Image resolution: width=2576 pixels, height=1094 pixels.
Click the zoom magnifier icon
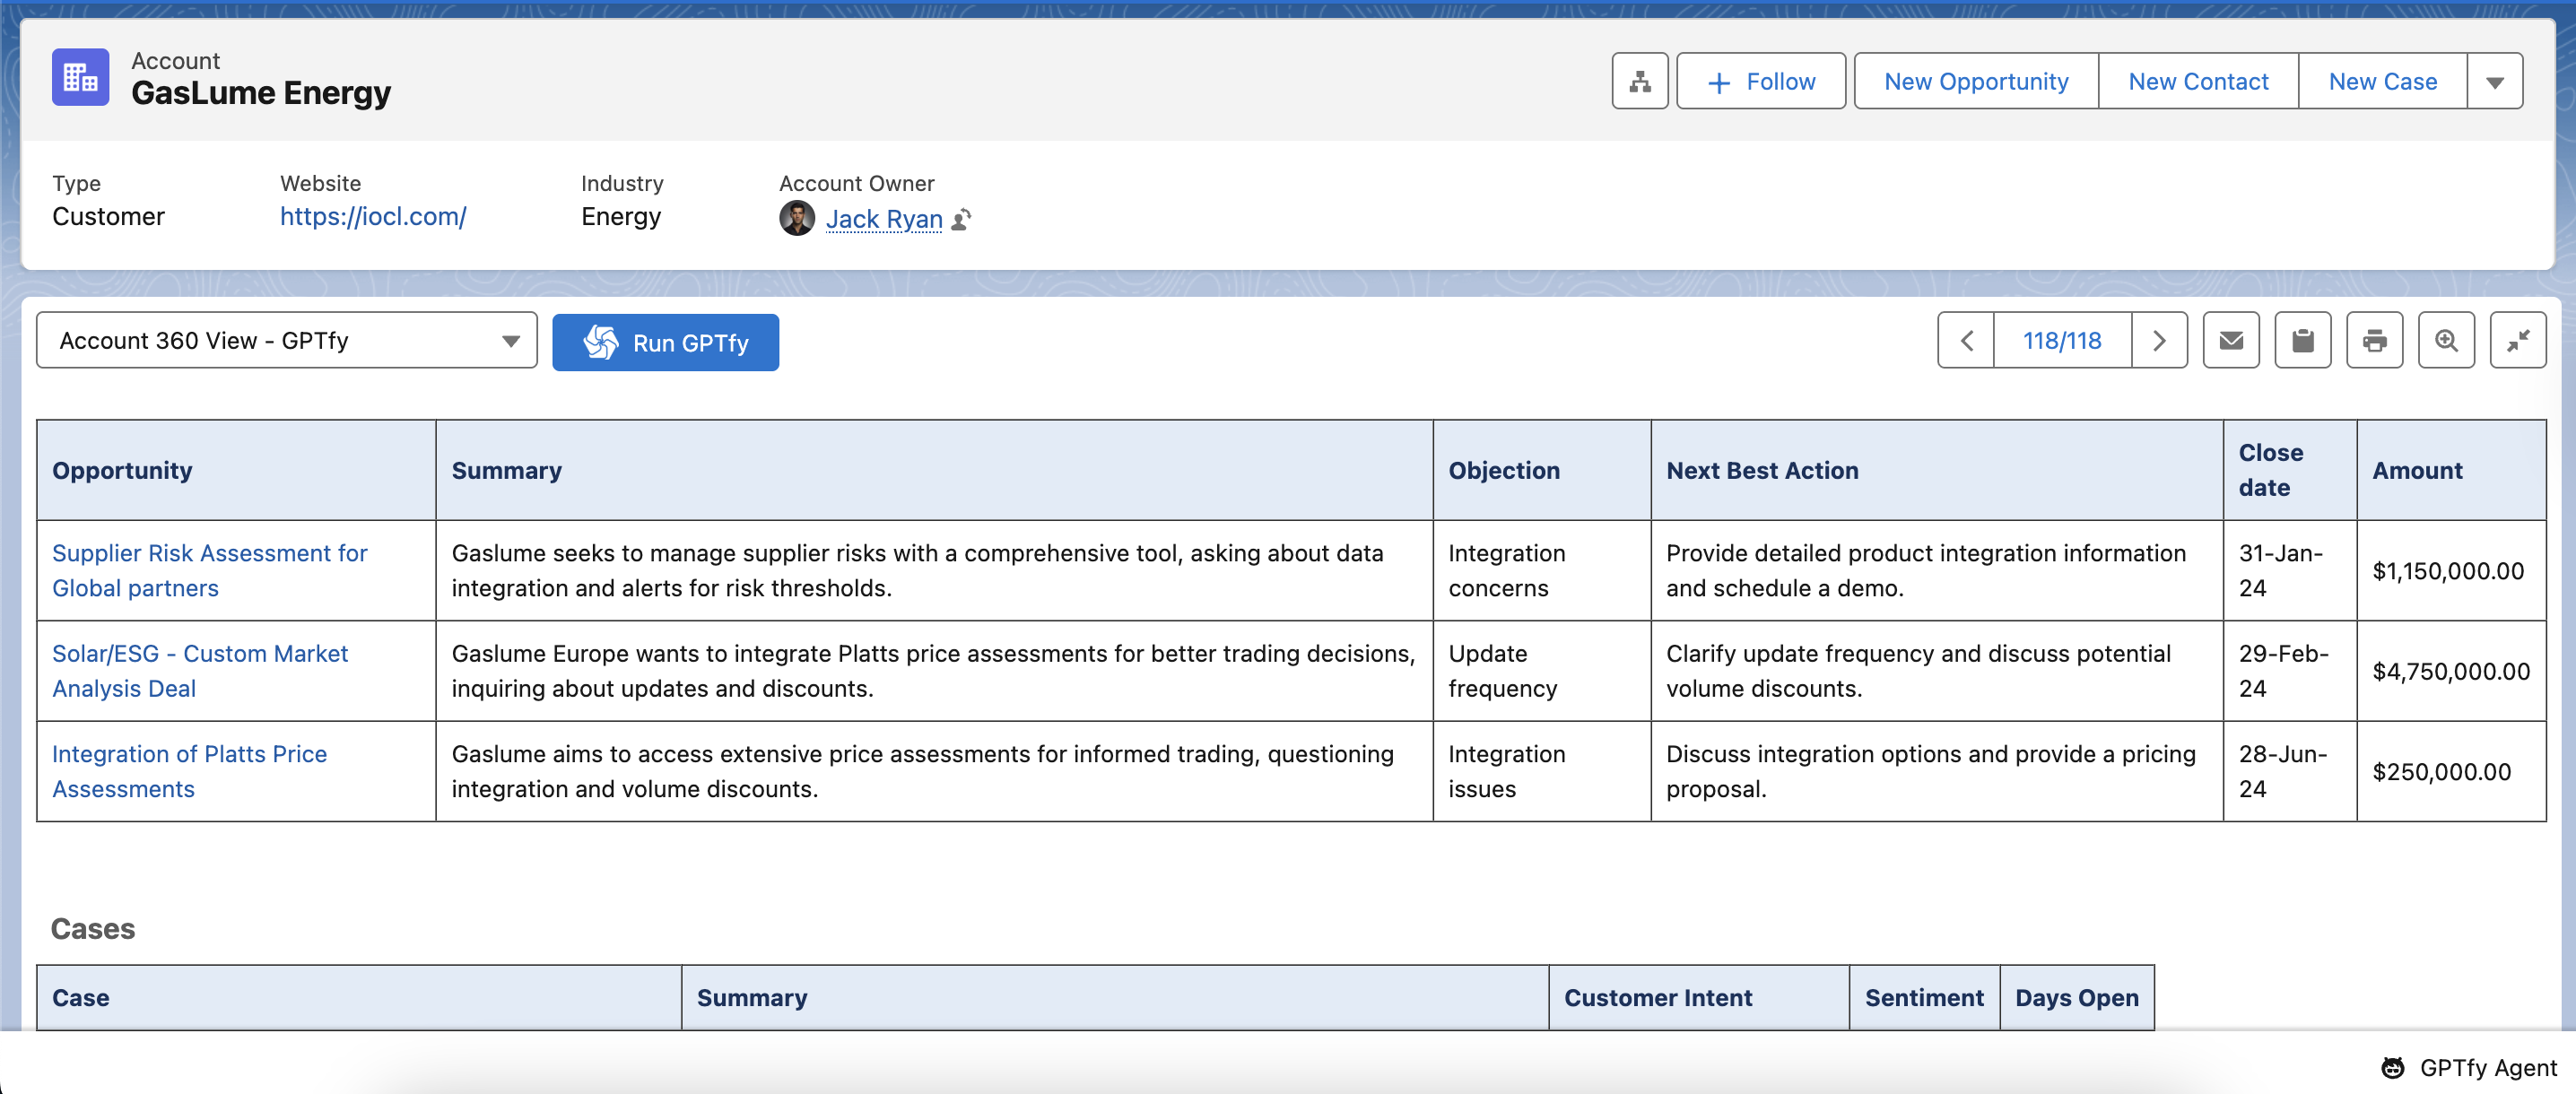pos(2445,341)
